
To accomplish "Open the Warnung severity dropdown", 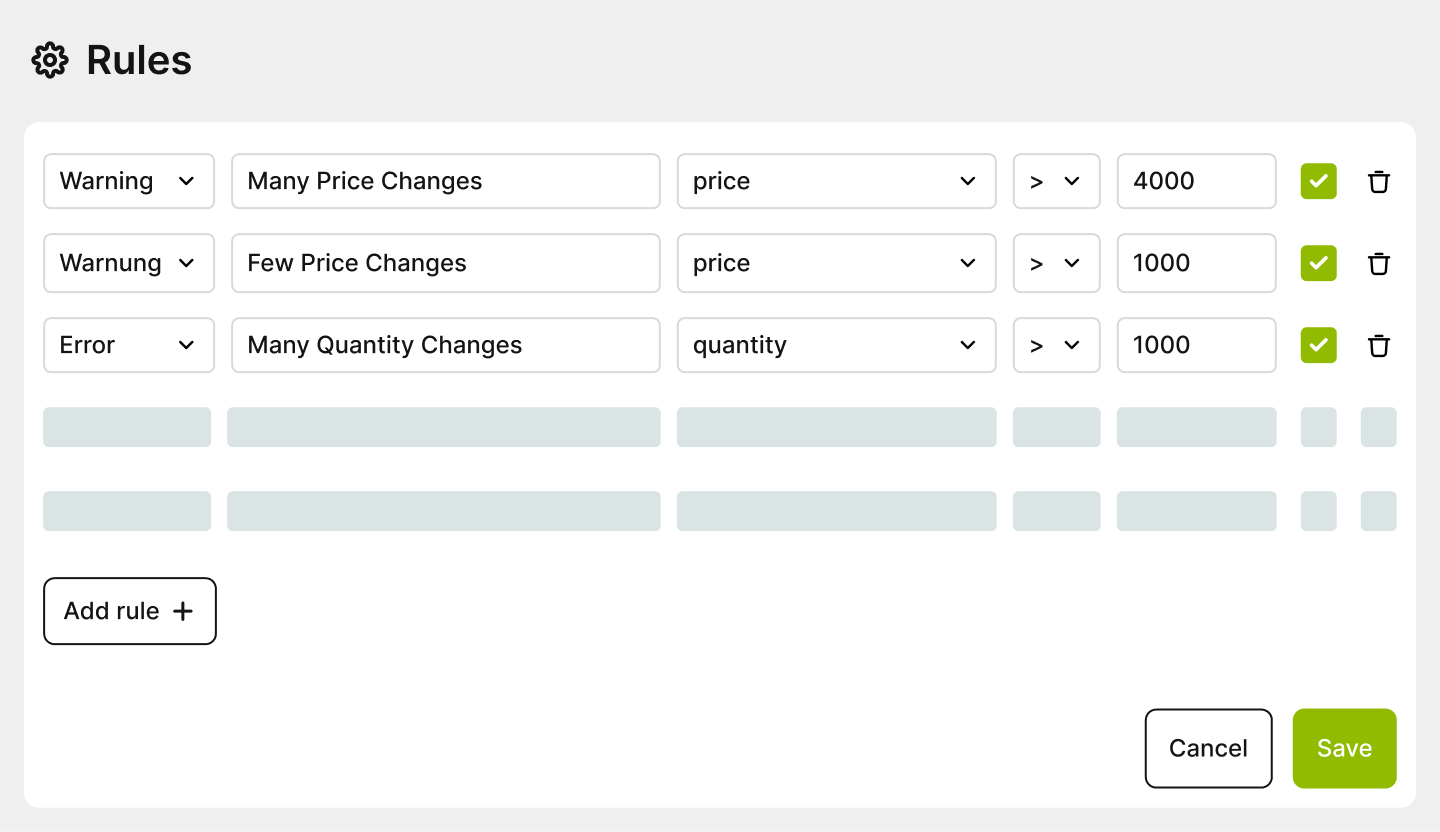I will point(128,263).
